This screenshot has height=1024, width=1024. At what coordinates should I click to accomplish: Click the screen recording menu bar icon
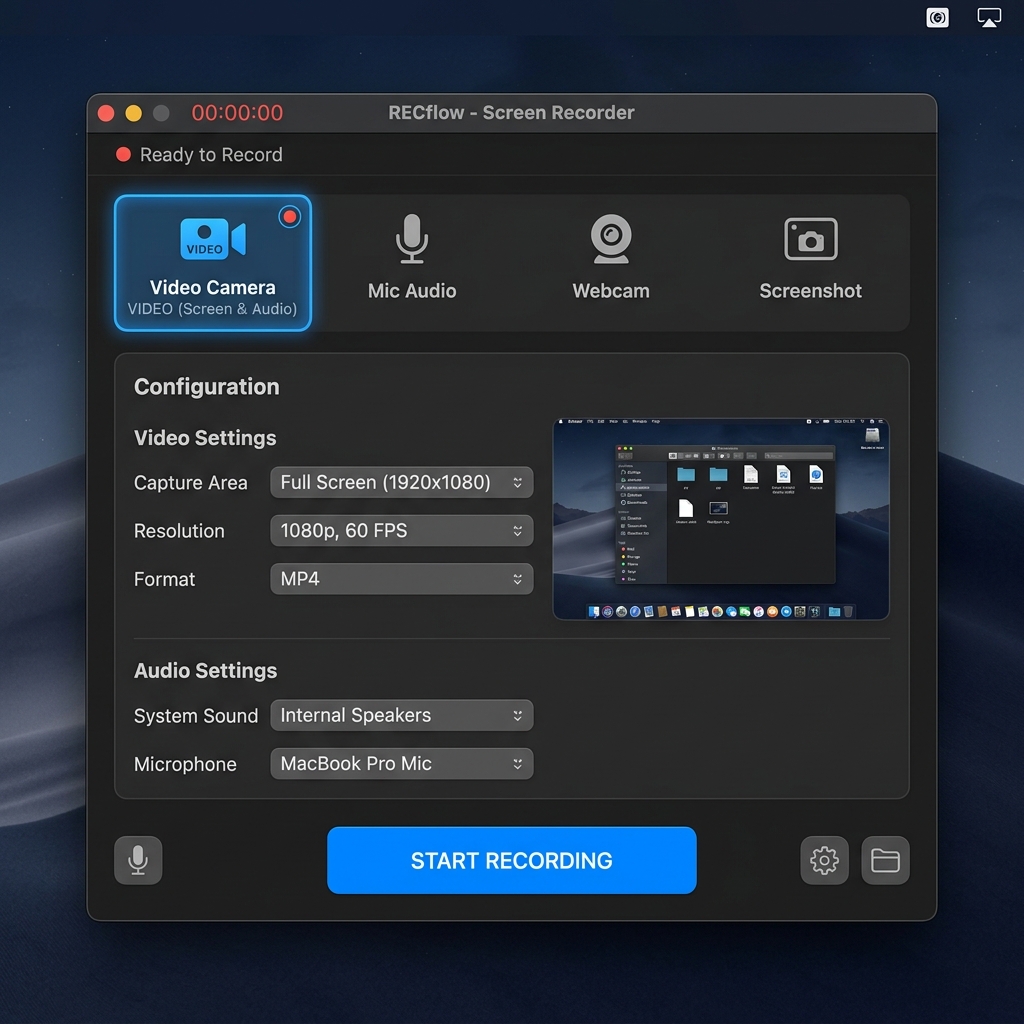(x=938, y=18)
